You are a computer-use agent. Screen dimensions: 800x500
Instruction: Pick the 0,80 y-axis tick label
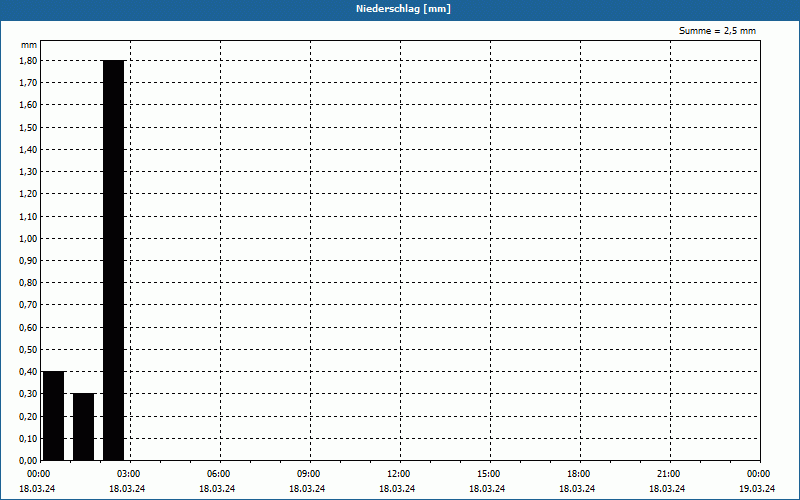tap(28, 283)
